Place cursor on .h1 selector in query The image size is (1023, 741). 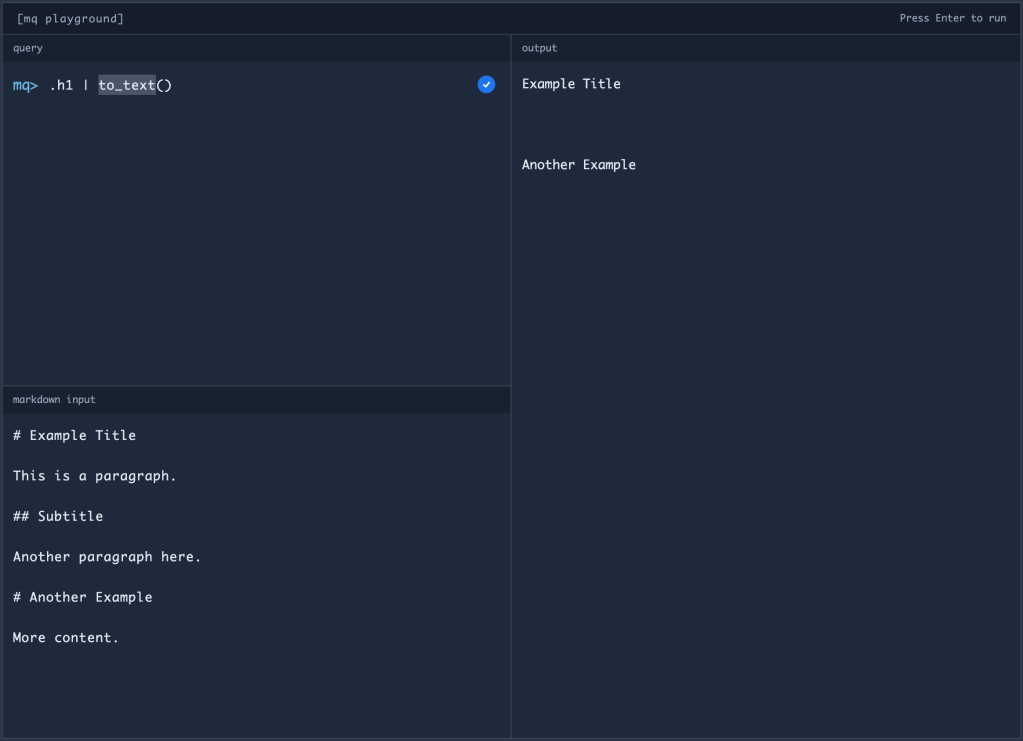point(61,86)
